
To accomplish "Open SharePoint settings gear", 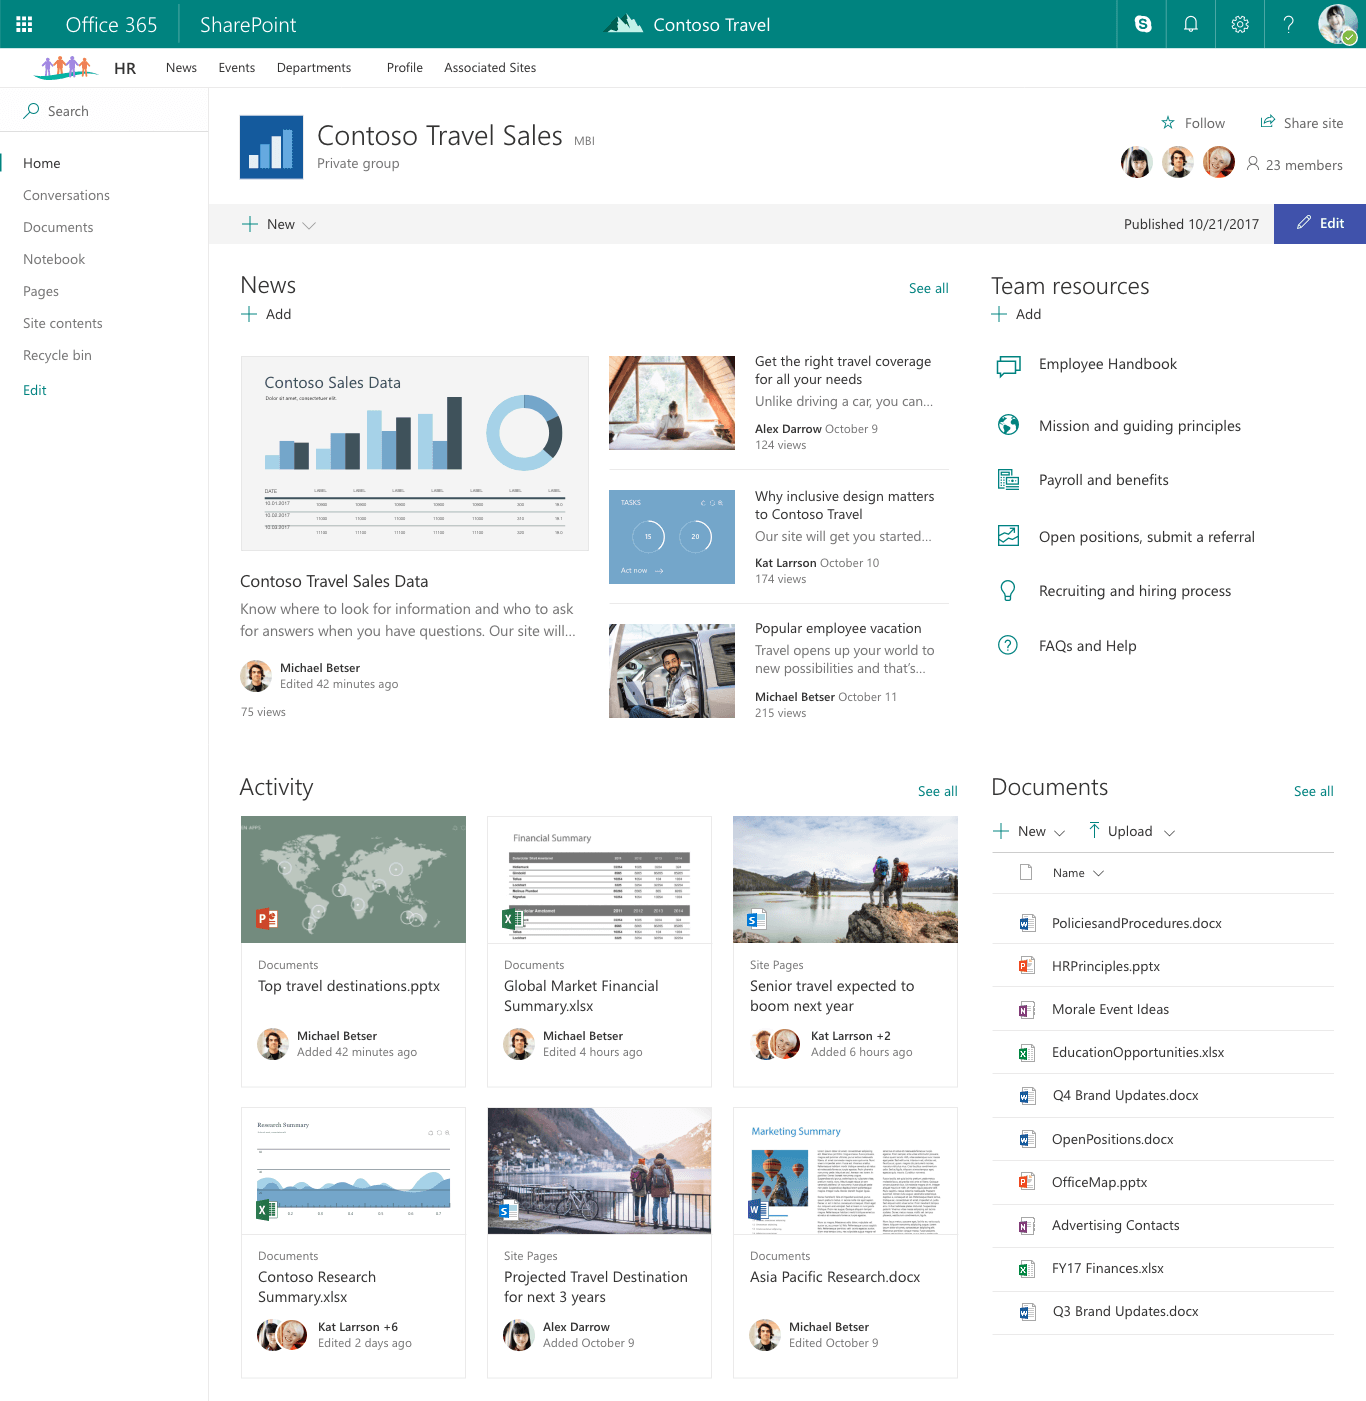I will click(1239, 24).
